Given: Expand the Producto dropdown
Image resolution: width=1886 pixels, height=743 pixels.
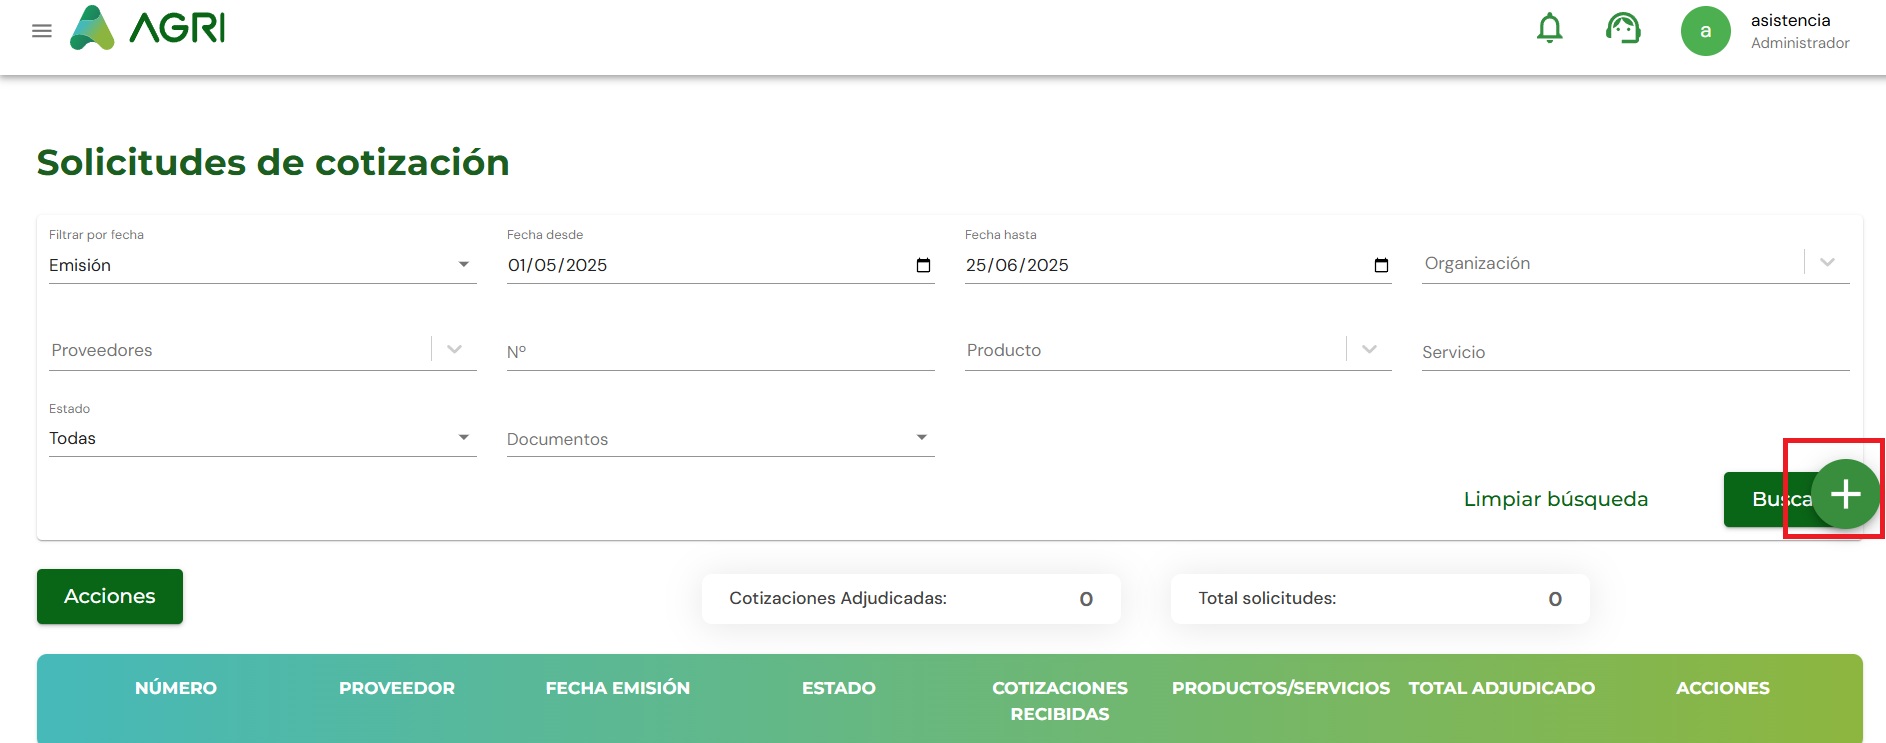Looking at the screenshot, I should [1369, 349].
